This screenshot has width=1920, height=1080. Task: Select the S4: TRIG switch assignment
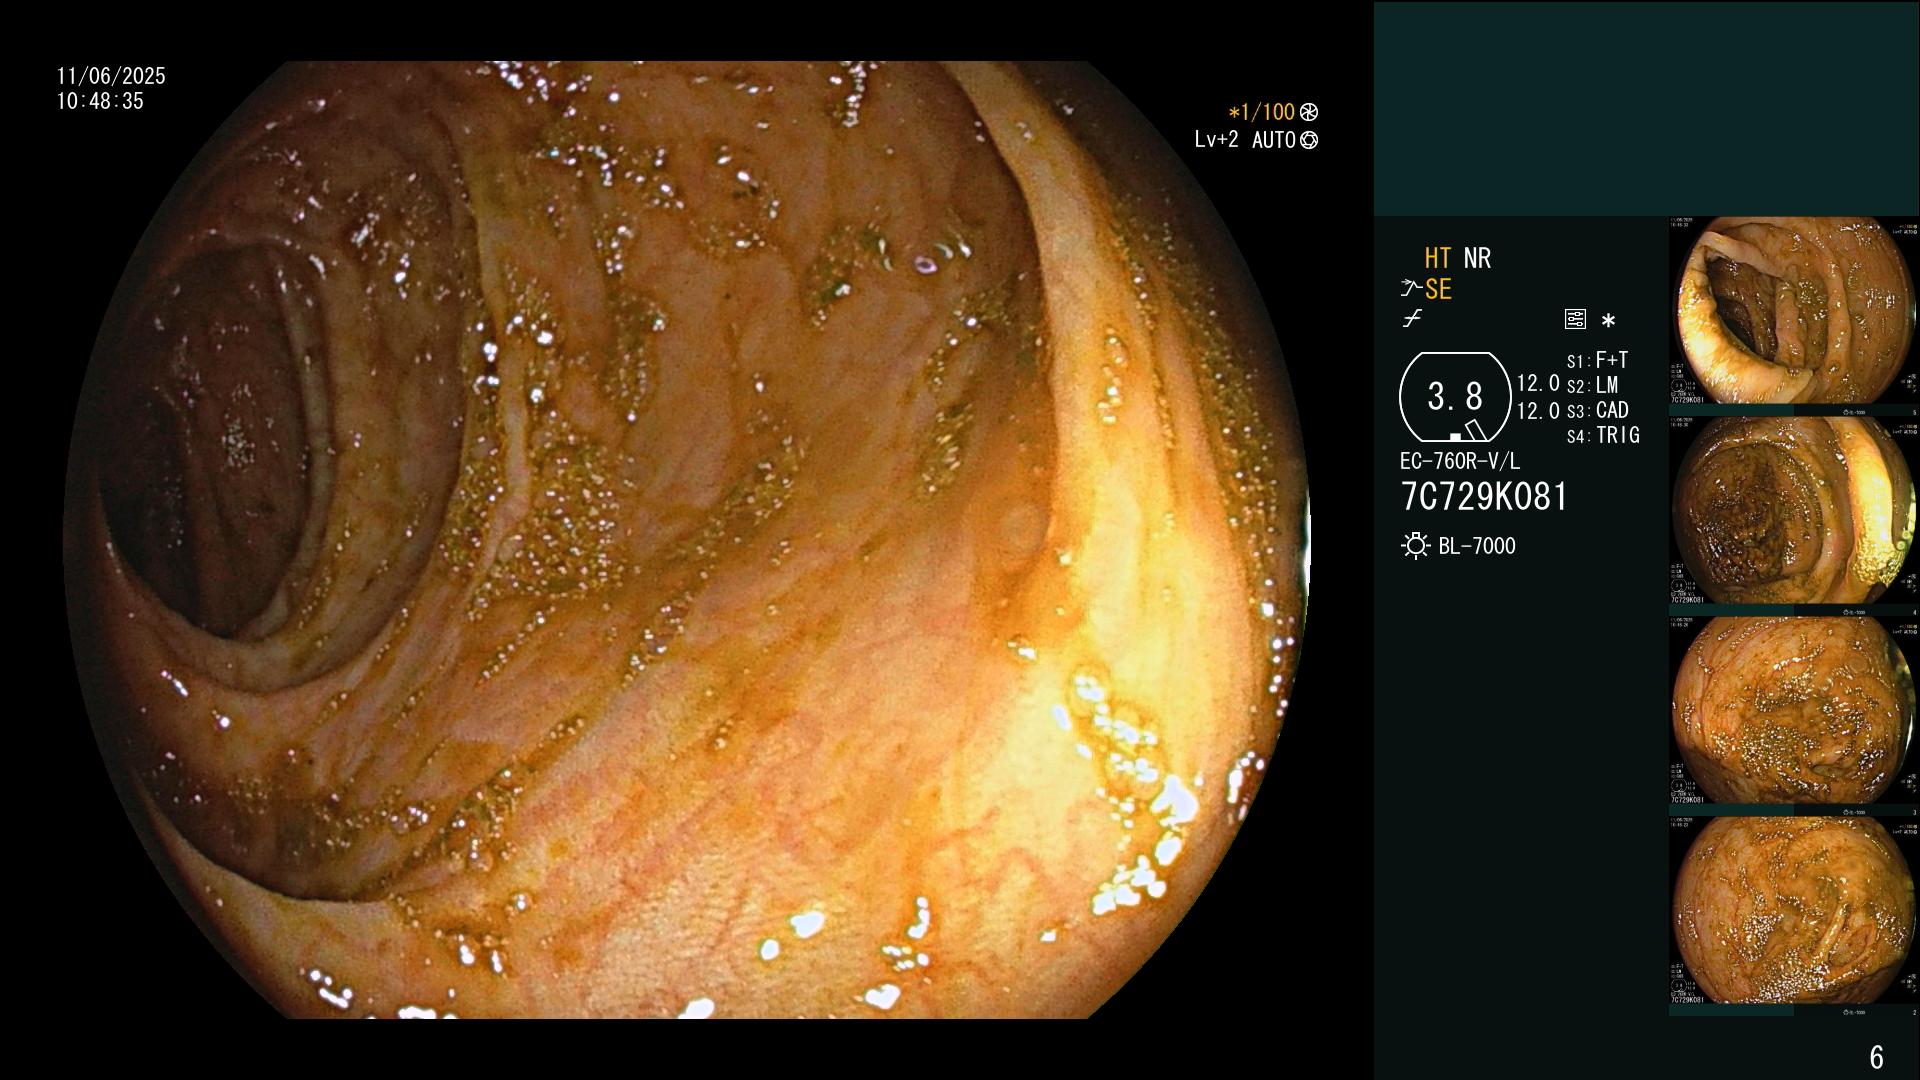(1603, 435)
